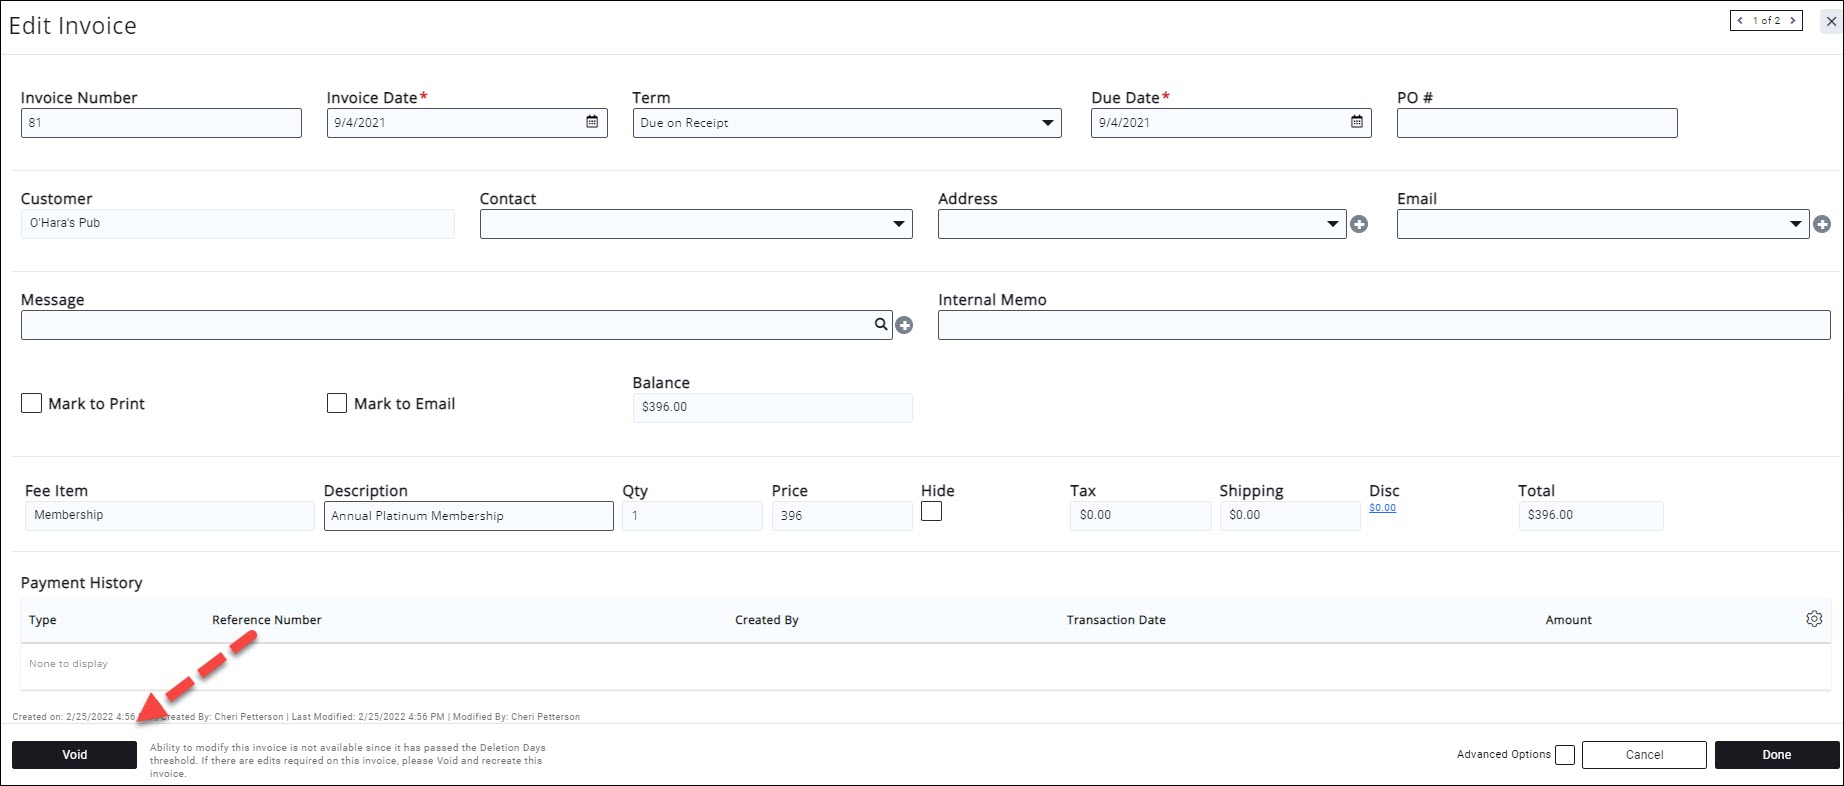Go to next invoice using right arrow
The height and width of the screenshot is (786, 1844).
pyautogui.click(x=1793, y=20)
